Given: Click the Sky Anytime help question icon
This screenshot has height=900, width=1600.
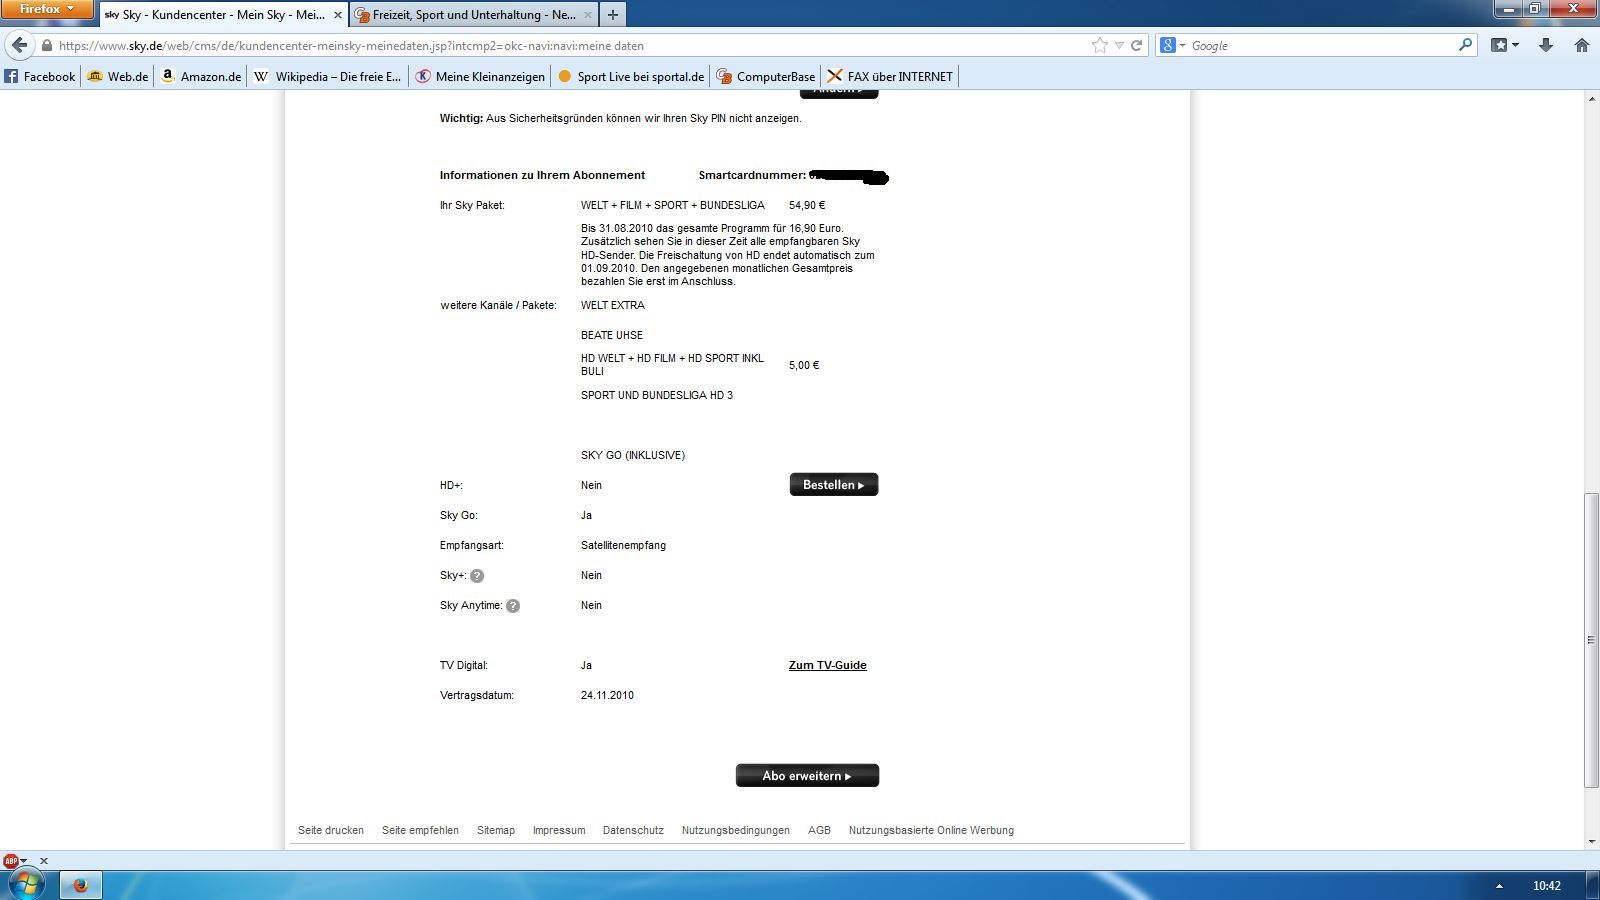Looking at the screenshot, I should [x=513, y=606].
